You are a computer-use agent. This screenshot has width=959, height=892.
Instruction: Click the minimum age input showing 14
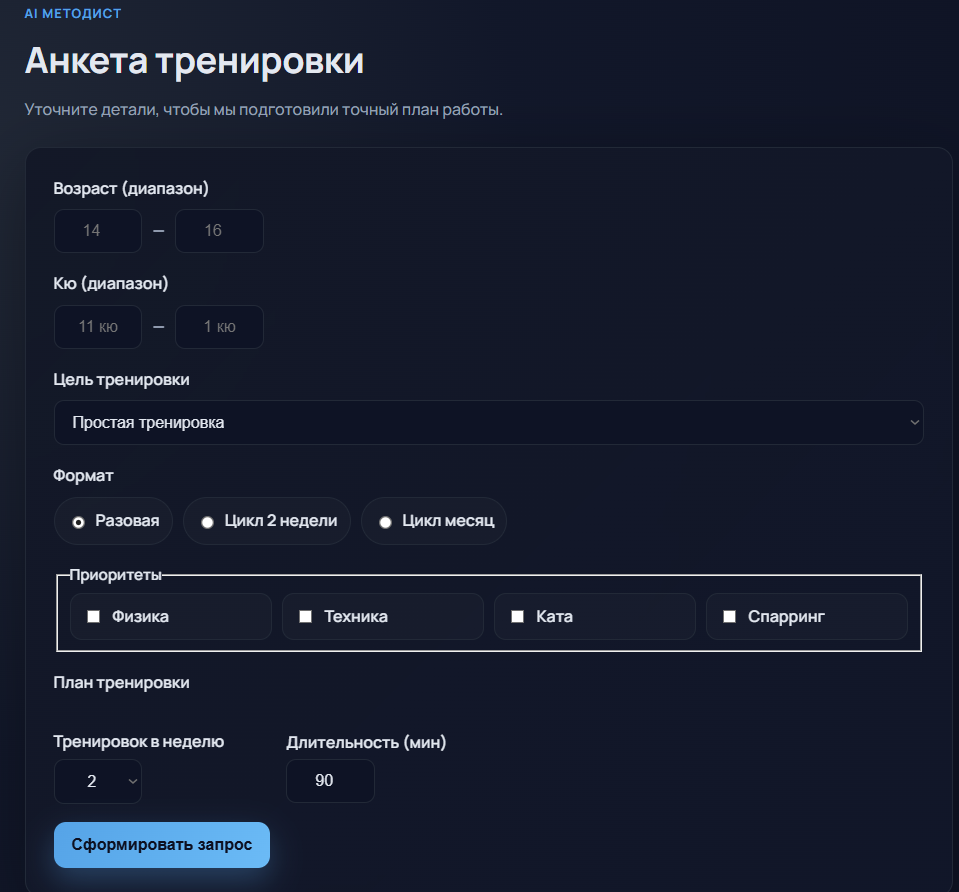pos(97,230)
